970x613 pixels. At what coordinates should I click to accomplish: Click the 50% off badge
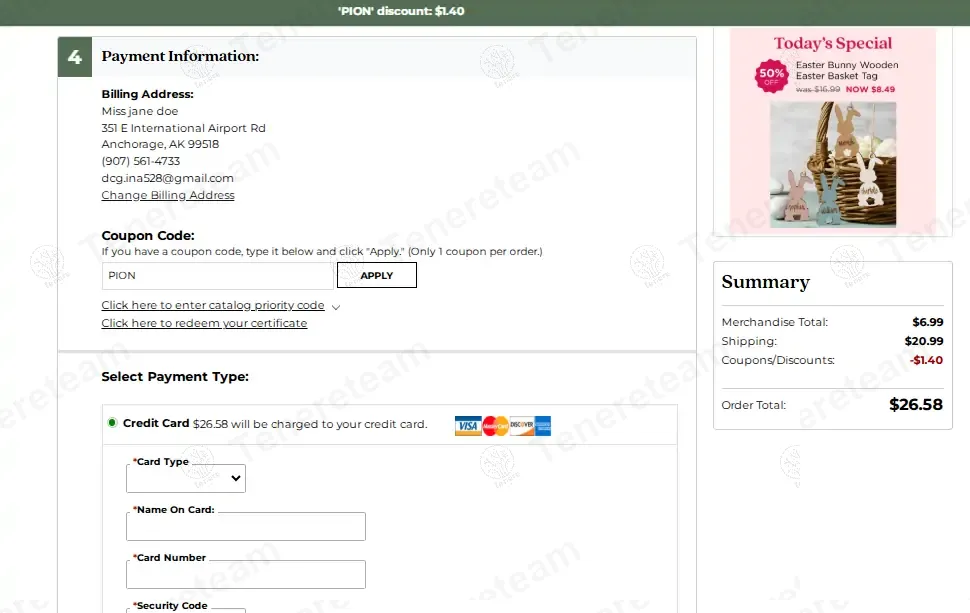tap(771, 75)
